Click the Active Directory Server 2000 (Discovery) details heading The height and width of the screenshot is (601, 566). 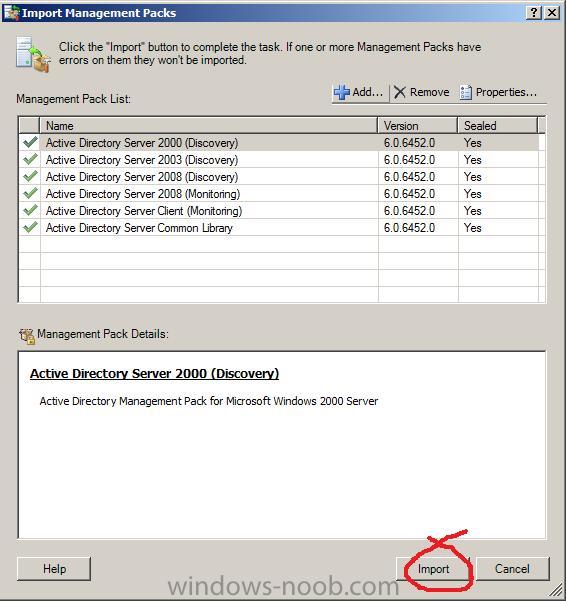tap(154, 374)
